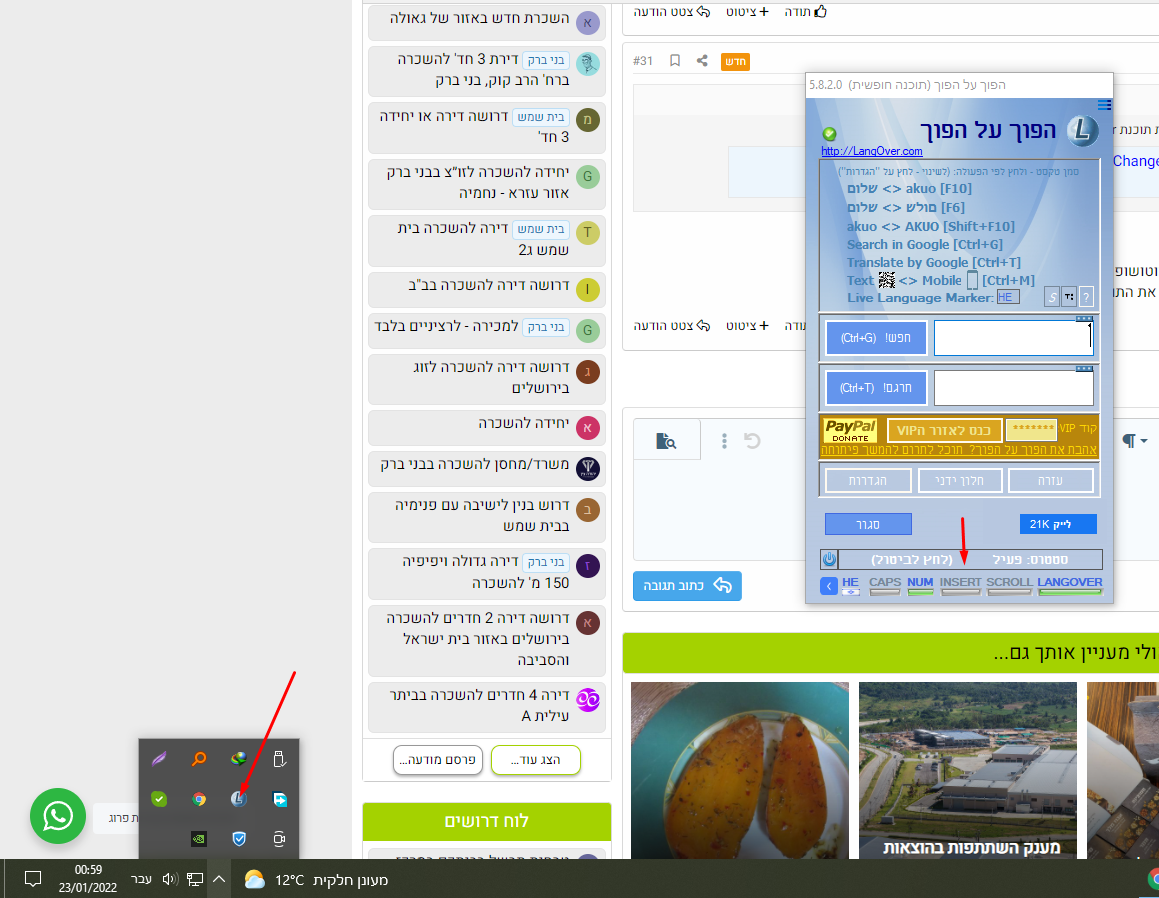
Task: Click Safely Remove Hardware USB tray icon
Action: tap(279, 759)
